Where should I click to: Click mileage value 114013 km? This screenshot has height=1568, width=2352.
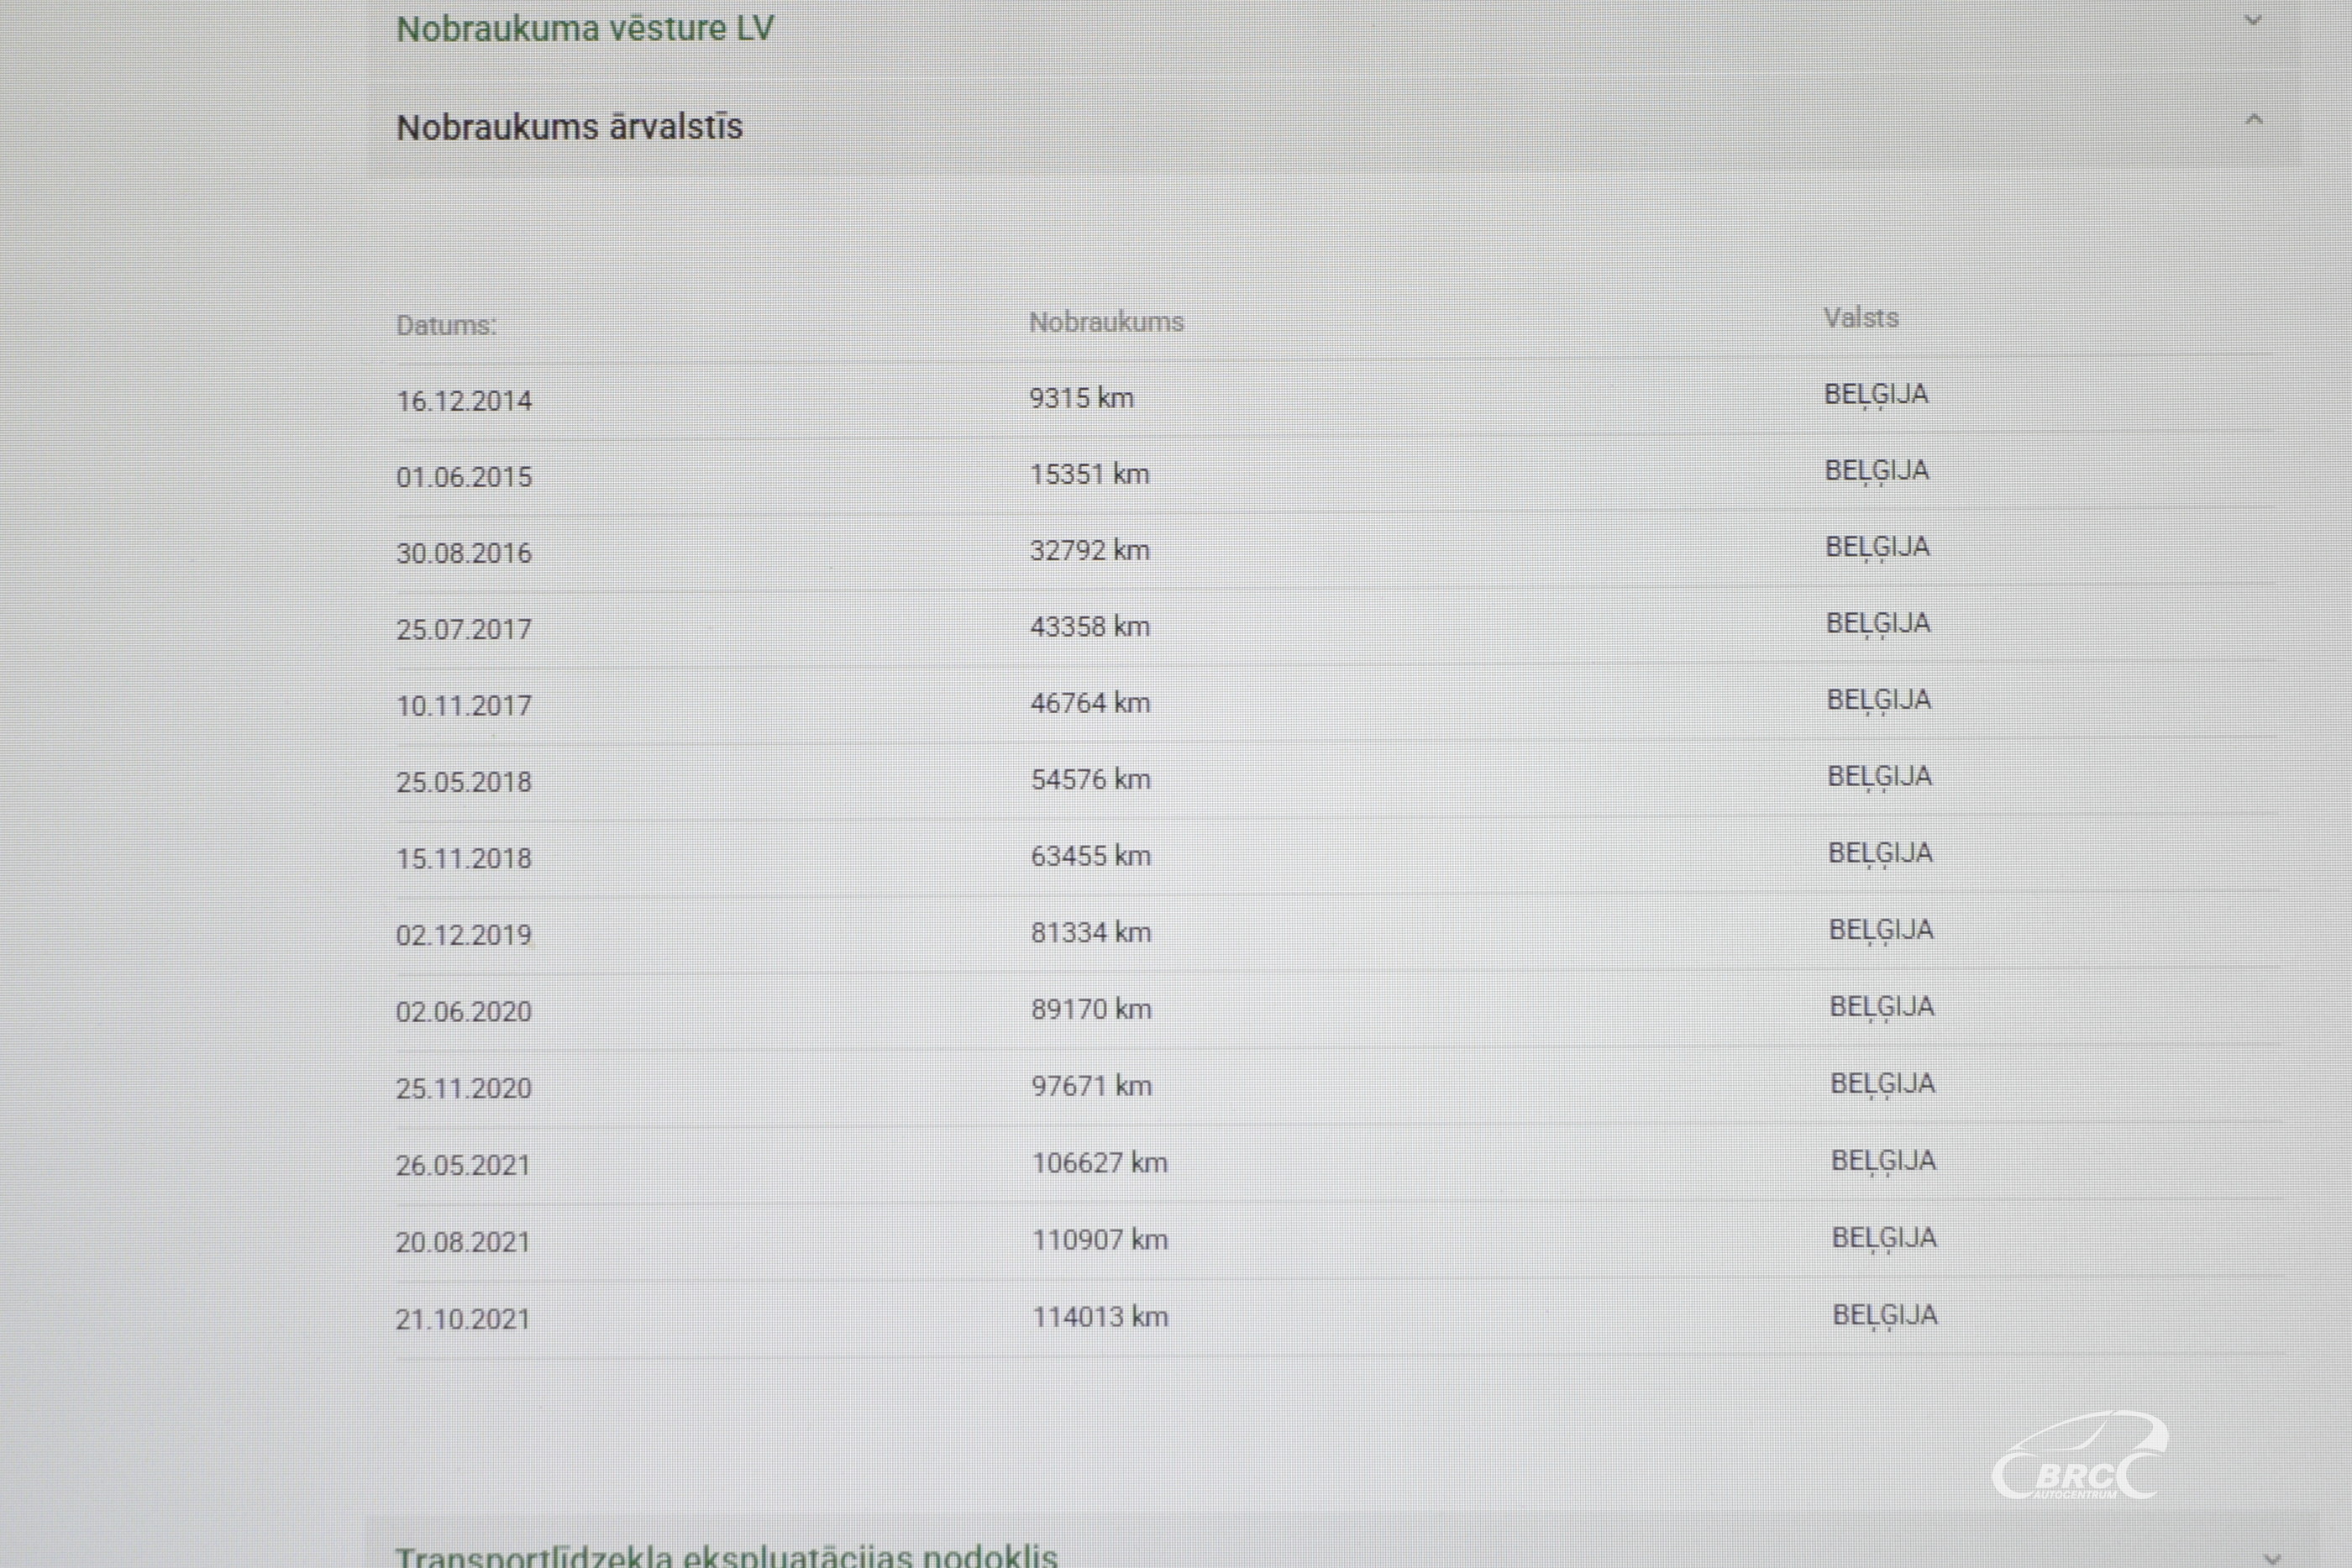tap(1100, 1317)
